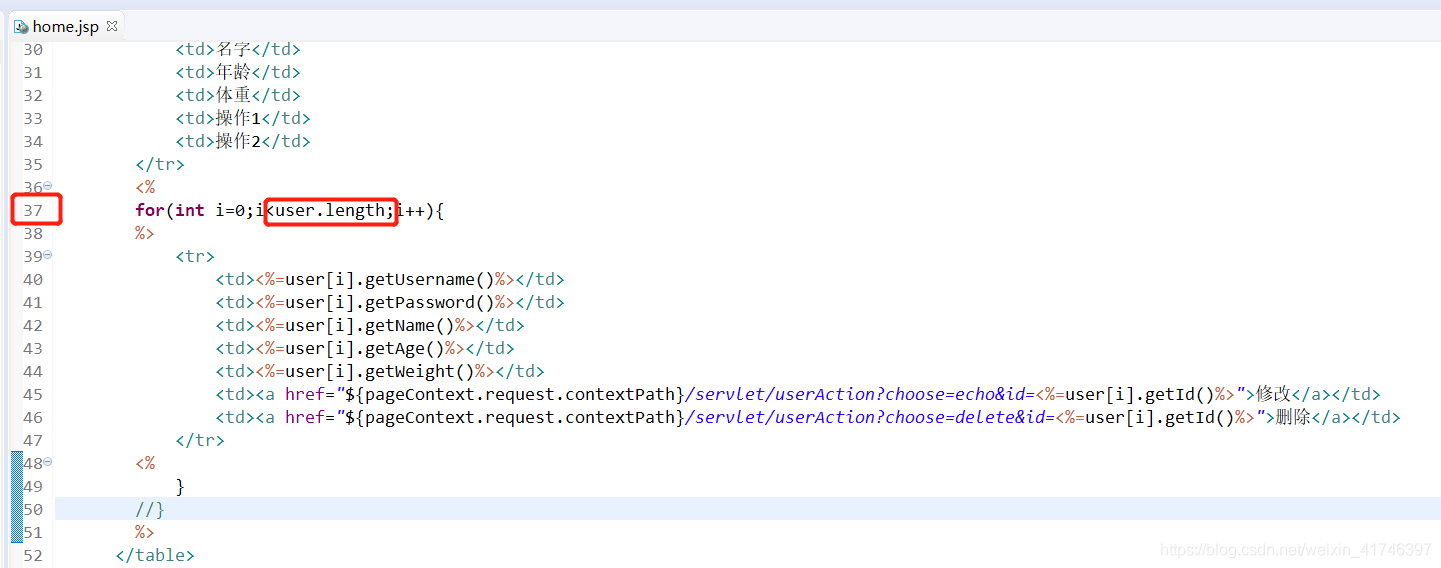Click the %> scriptlet end on line 38
The height and width of the screenshot is (568, 1441).
pyautogui.click(x=145, y=233)
